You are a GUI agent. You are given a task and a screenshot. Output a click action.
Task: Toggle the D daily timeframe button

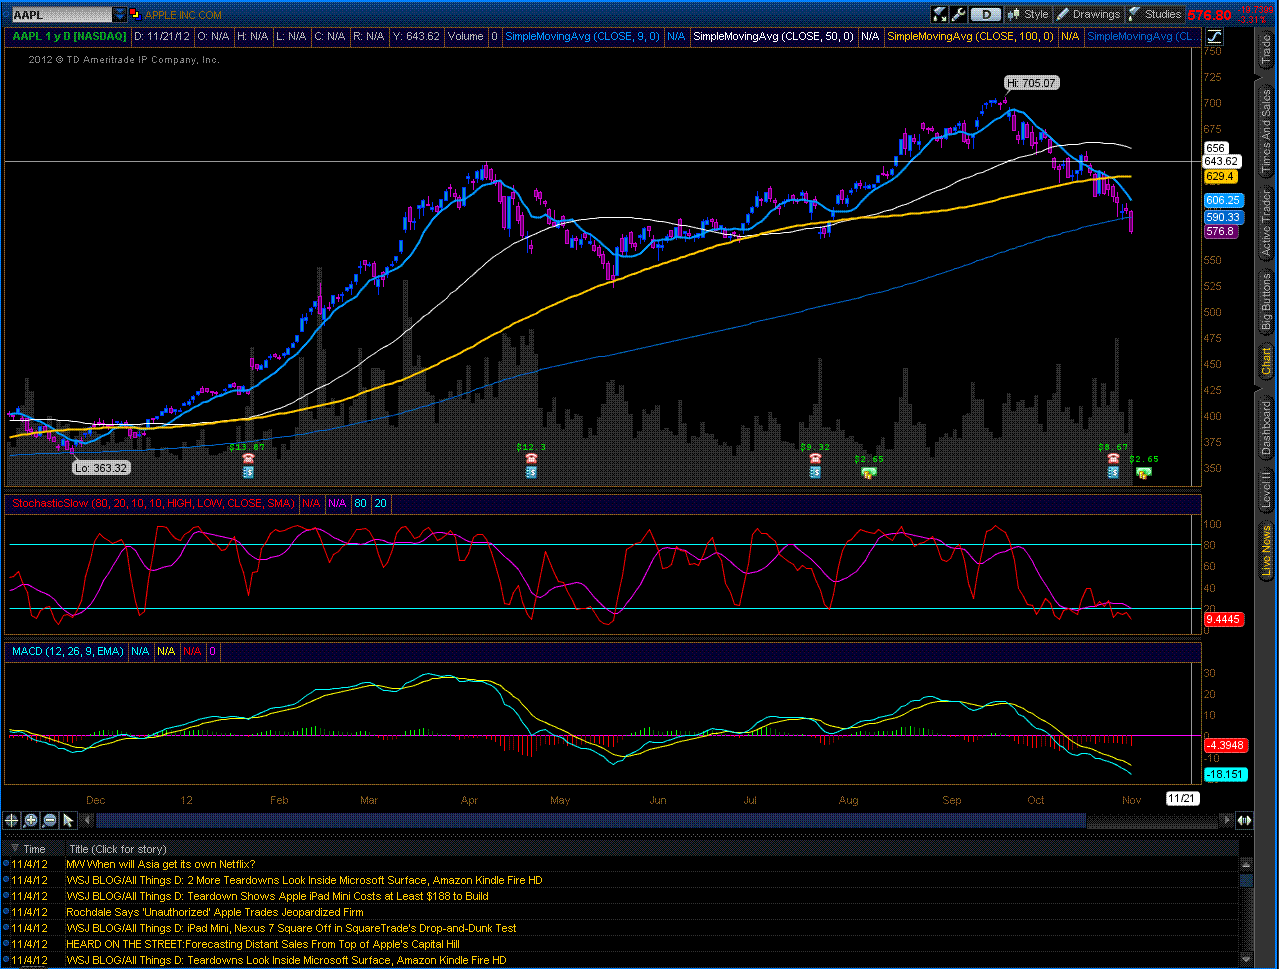(984, 14)
